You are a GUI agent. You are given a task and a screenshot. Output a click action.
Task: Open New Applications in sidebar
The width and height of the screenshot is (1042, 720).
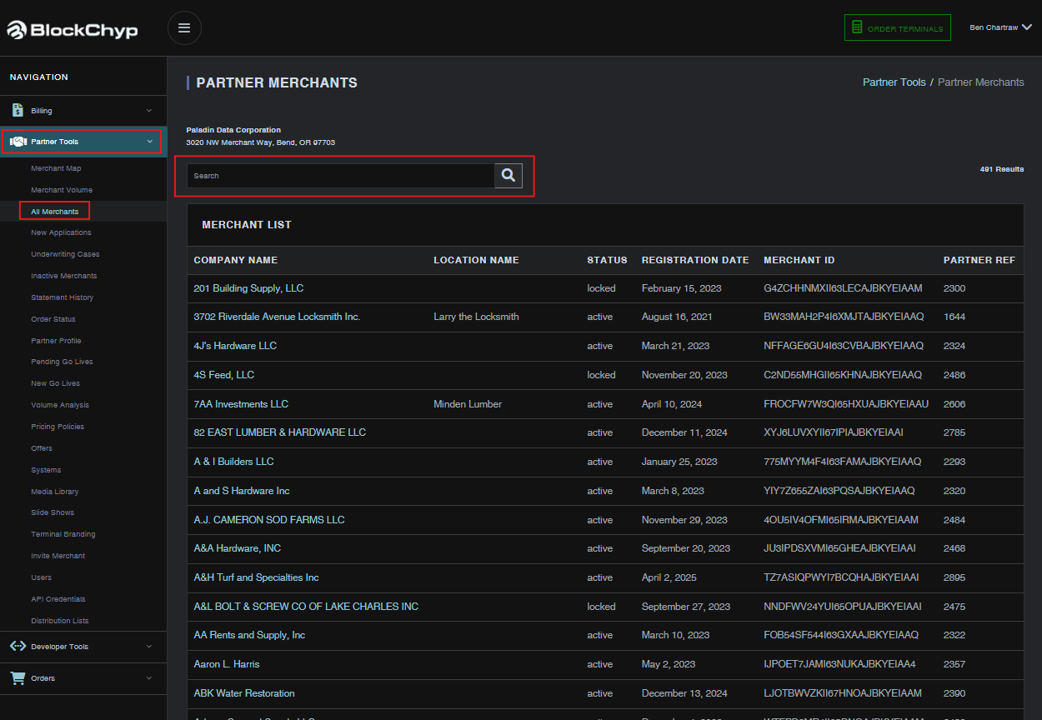point(61,233)
